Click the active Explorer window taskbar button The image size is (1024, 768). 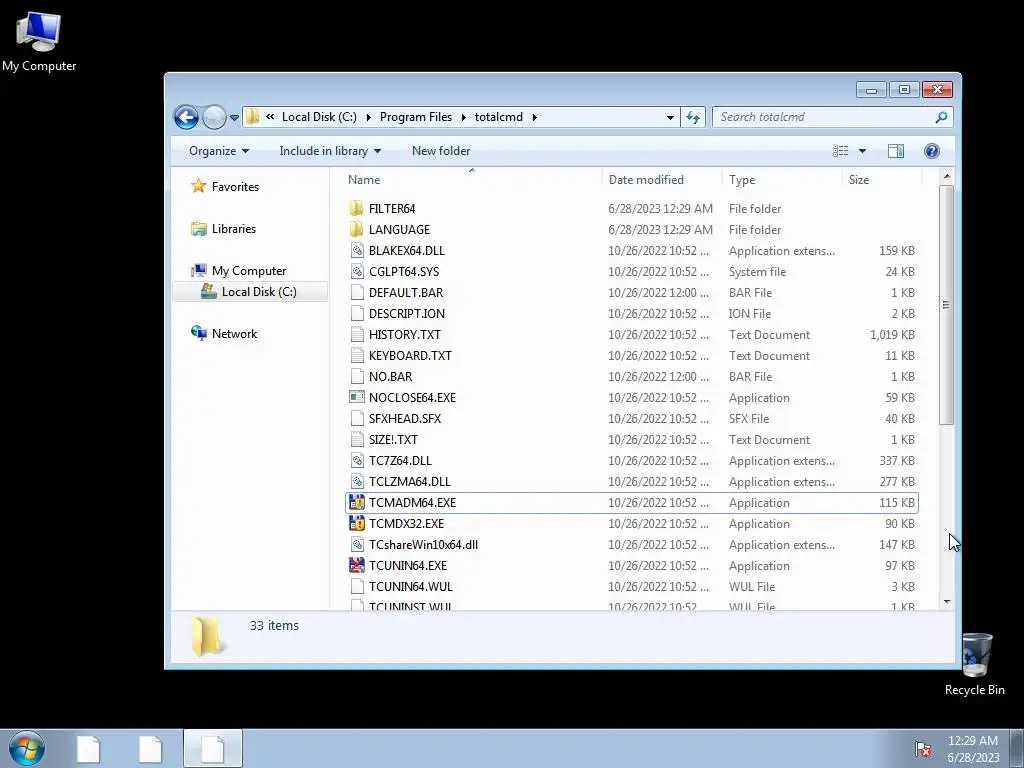(x=213, y=748)
